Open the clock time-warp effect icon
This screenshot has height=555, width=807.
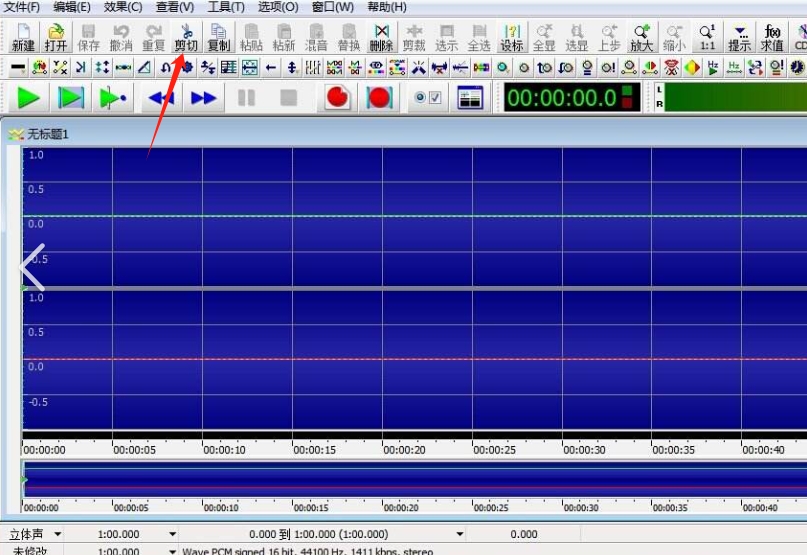click(x=797, y=67)
